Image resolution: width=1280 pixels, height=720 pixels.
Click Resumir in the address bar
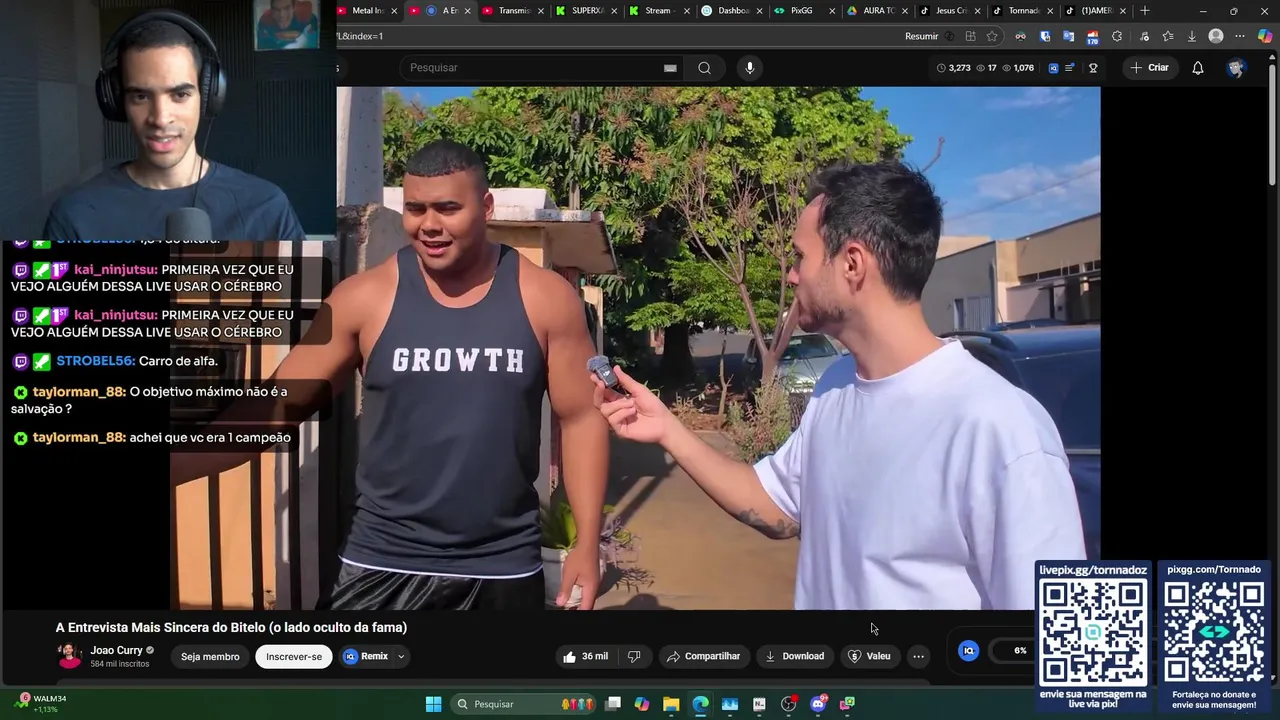point(921,36)
